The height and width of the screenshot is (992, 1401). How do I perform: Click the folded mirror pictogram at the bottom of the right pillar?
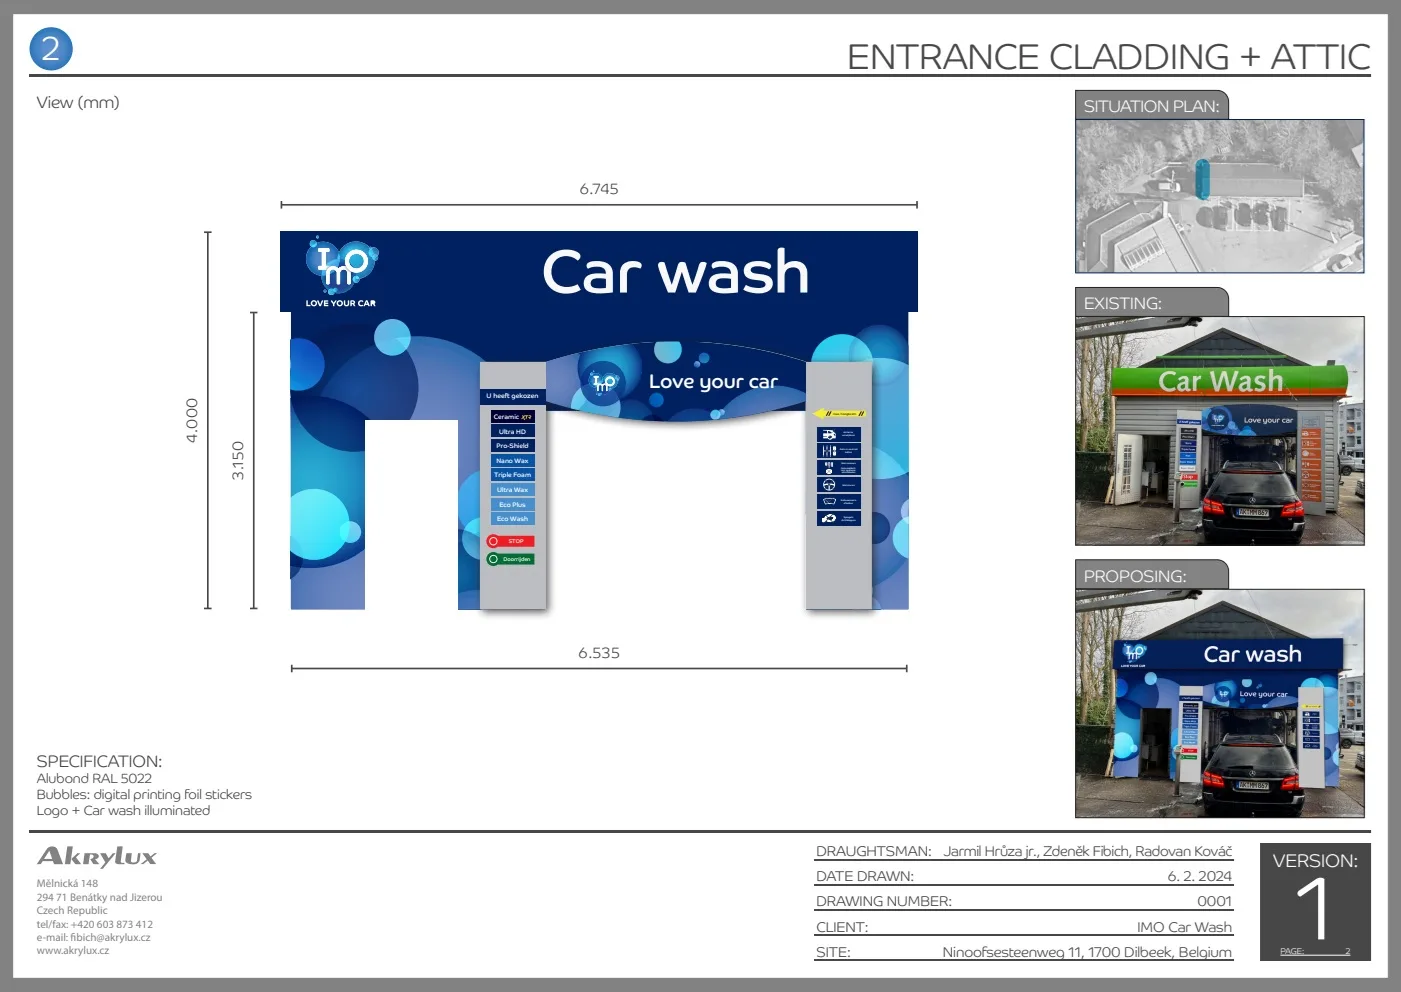[x=828, y=518]
